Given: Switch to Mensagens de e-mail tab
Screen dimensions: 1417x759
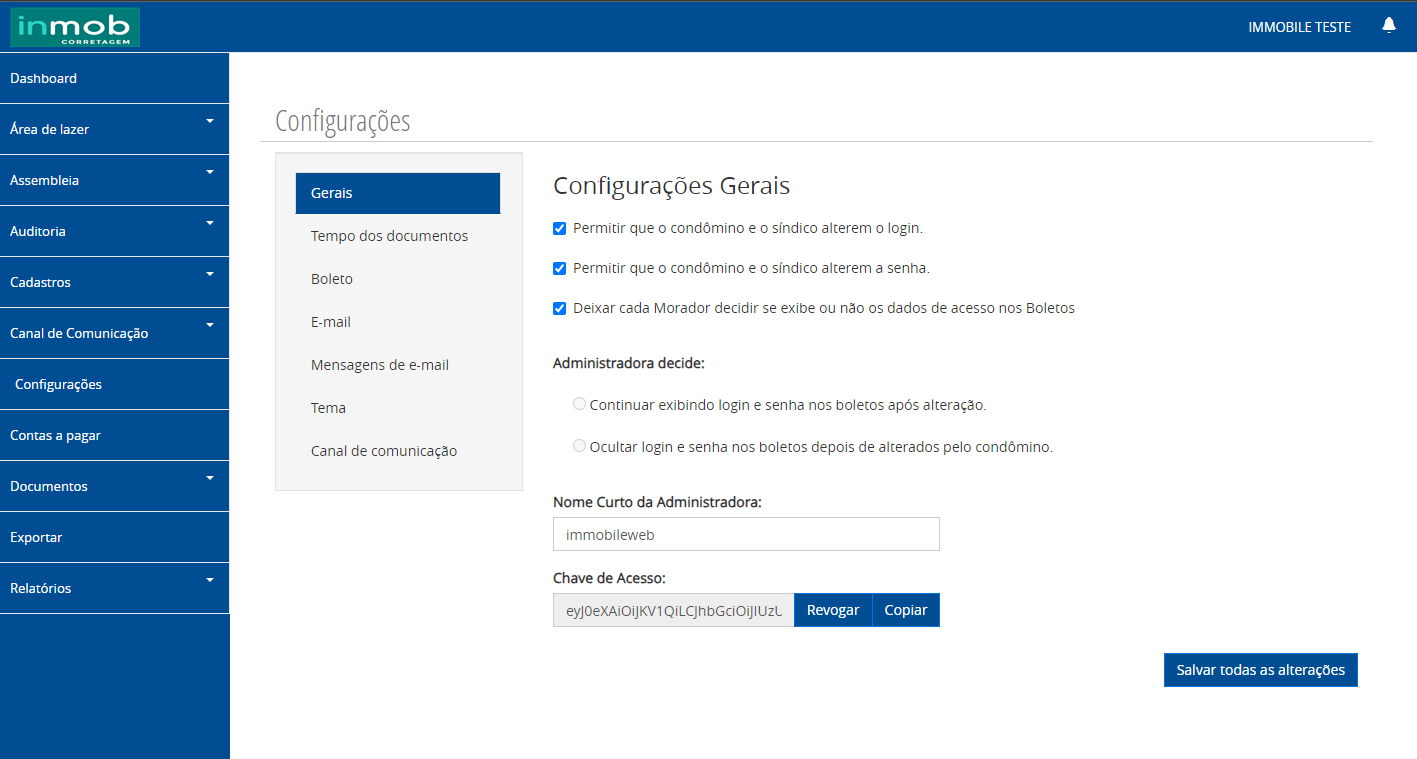Looking at the screenshot, I should (398, 365).
